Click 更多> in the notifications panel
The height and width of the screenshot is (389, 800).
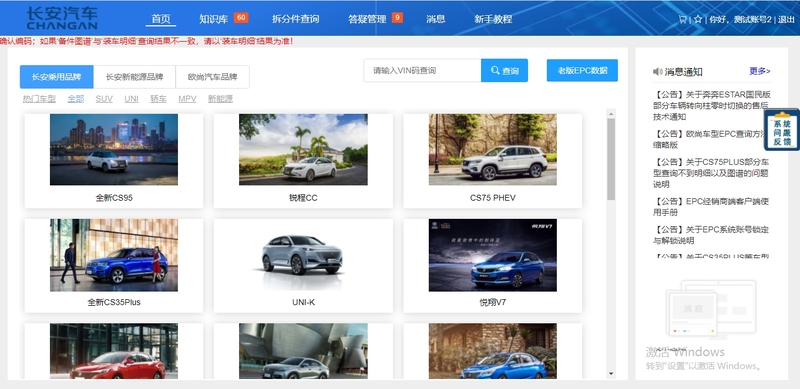[x=760, y=71]
